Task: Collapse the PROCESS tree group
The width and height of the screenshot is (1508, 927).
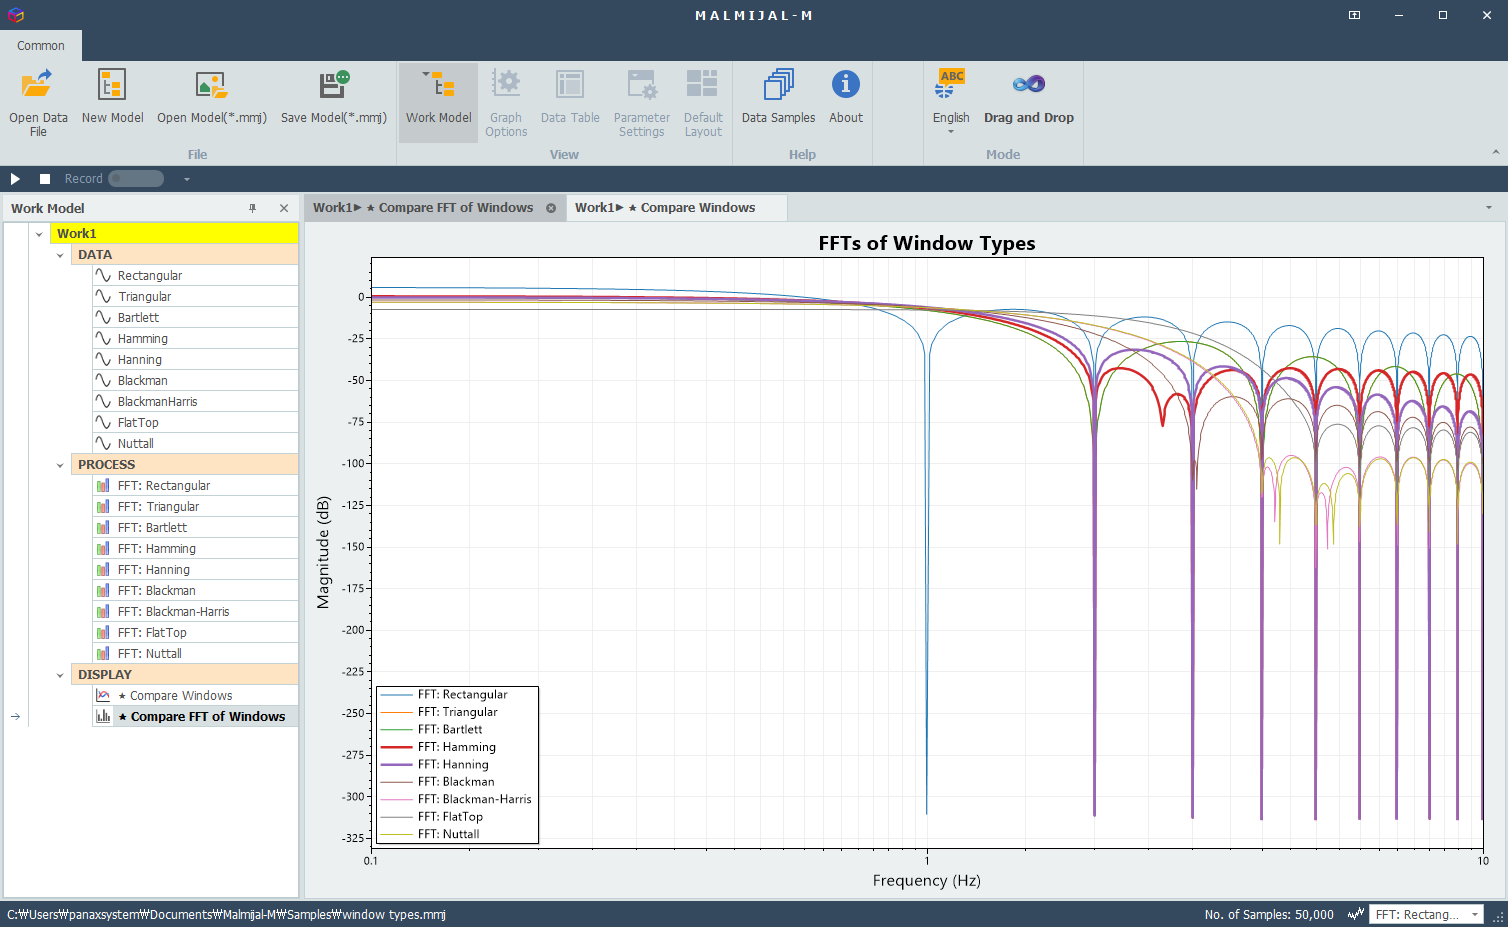Action: (x=60, y=465)
